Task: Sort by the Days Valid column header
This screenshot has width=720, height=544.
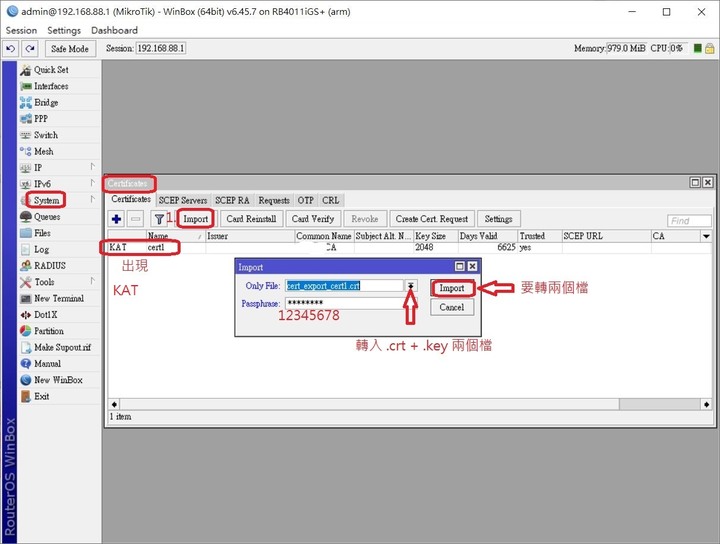Action: tap(488, 236)
